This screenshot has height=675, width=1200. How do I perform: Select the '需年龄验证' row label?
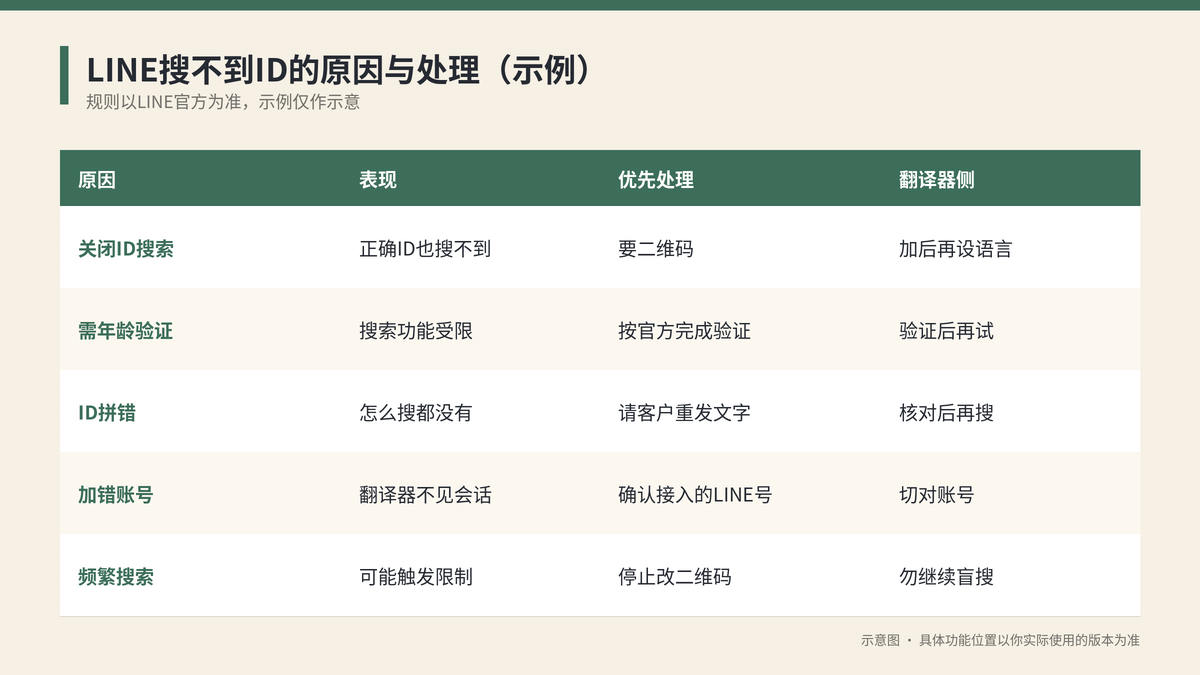(126, 331)
